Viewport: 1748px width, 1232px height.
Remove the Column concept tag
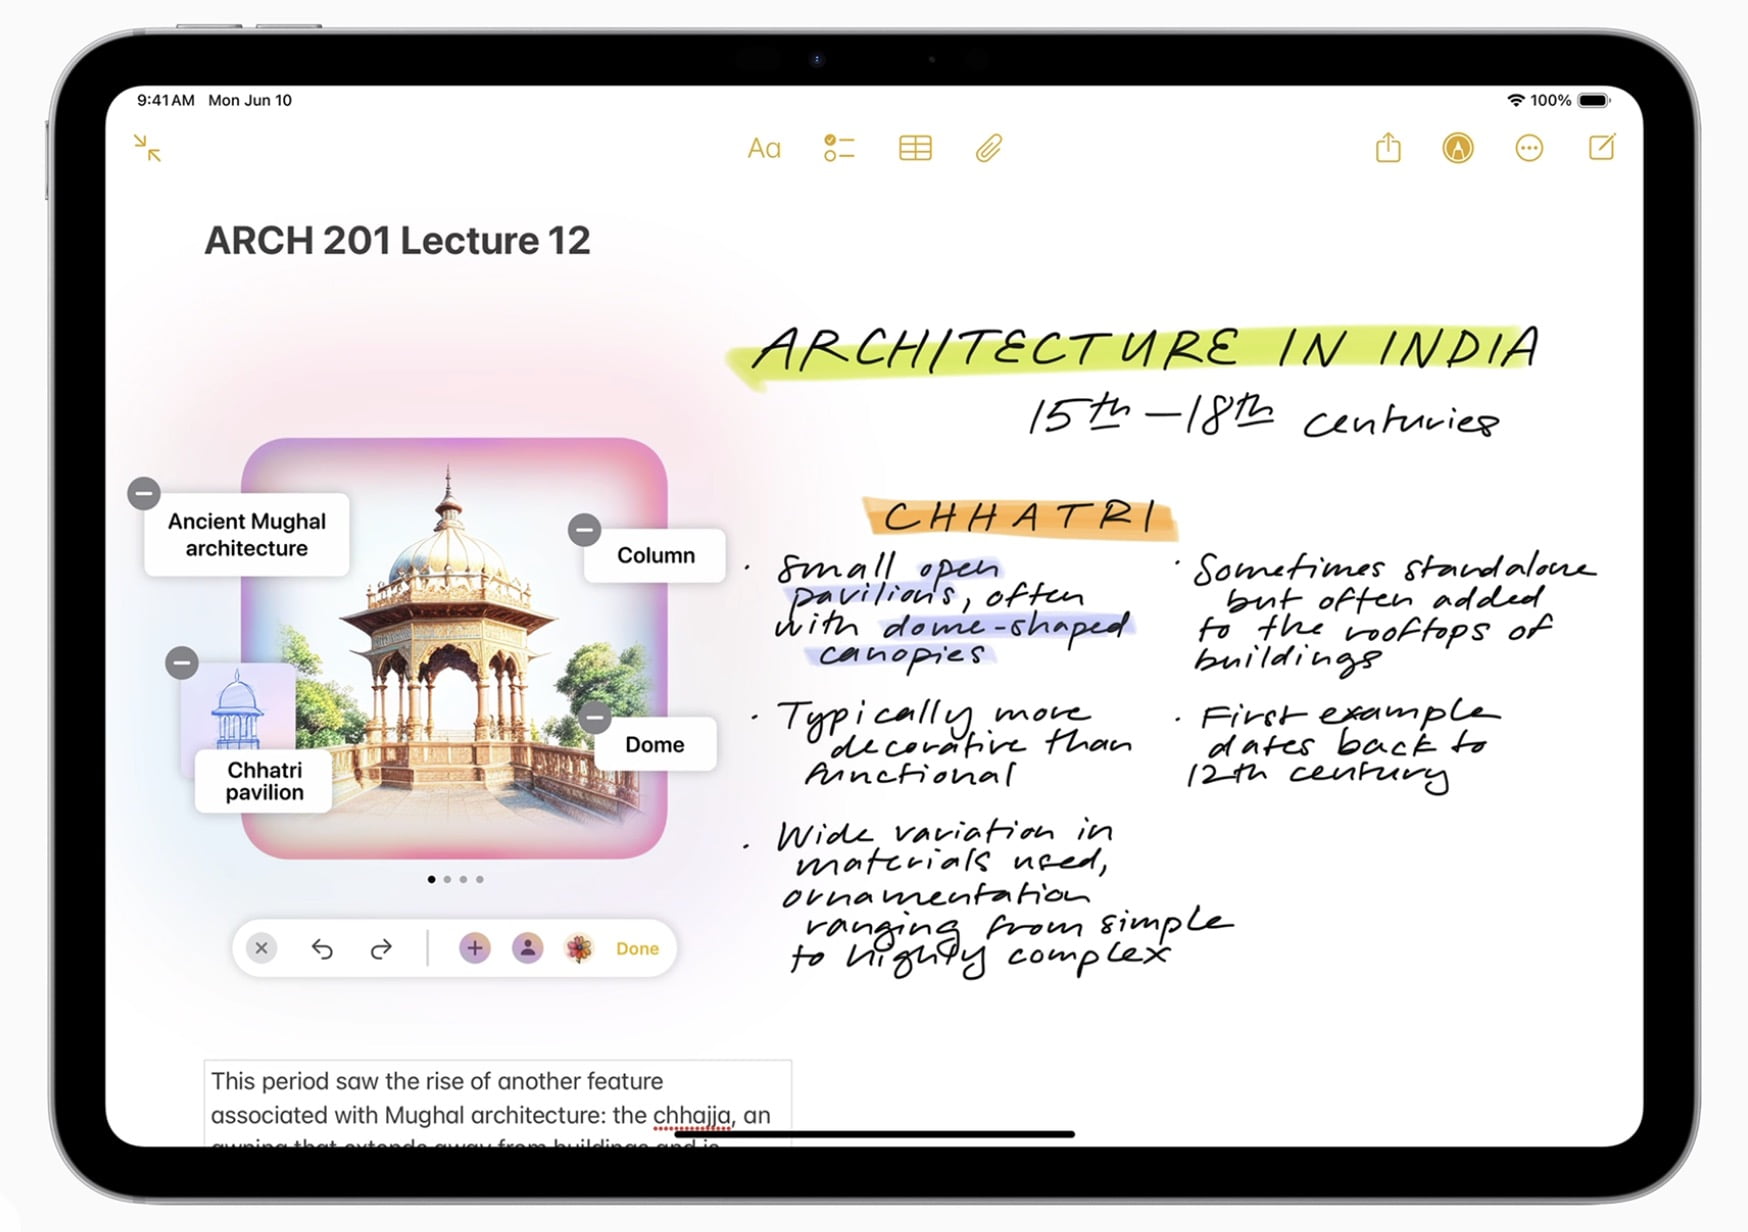coord(584,531)
